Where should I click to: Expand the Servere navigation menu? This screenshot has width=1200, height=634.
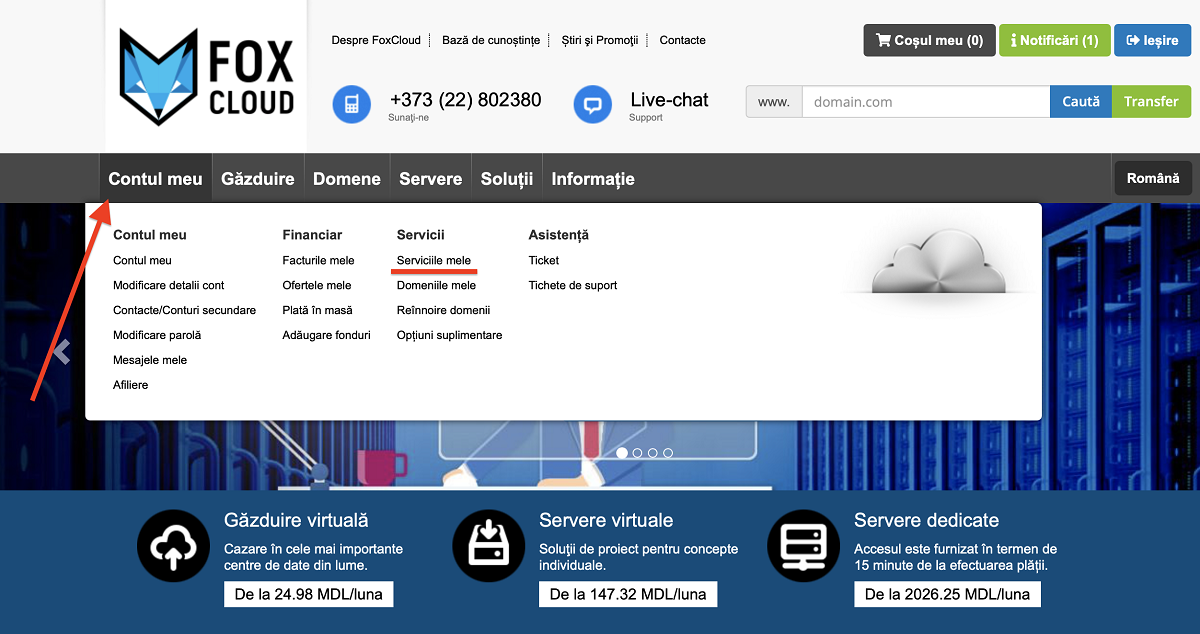pyautogui.click(x=430, y=179)
